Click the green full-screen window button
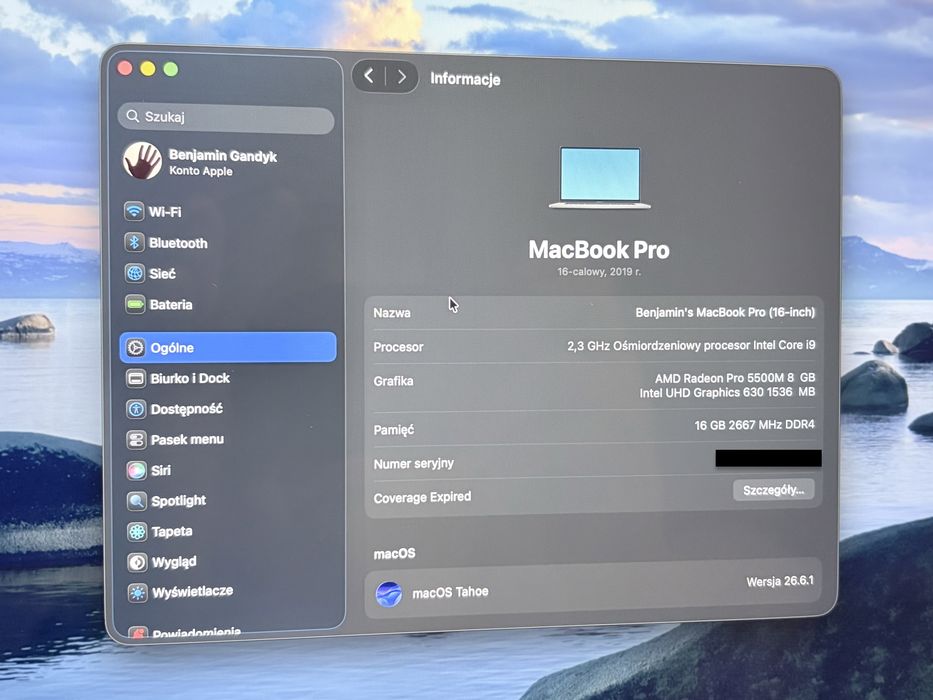This screenshot has width=933, height=700. 171,69
